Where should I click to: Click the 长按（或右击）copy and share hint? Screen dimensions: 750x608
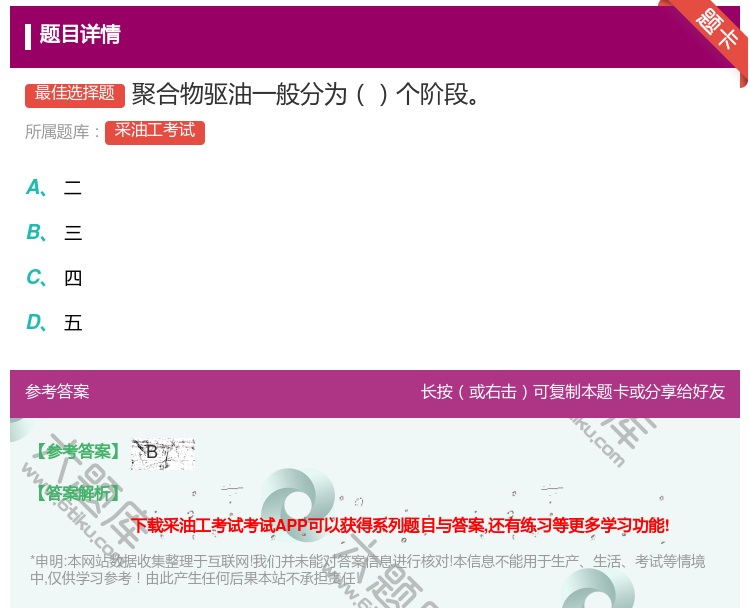point(573,392)
